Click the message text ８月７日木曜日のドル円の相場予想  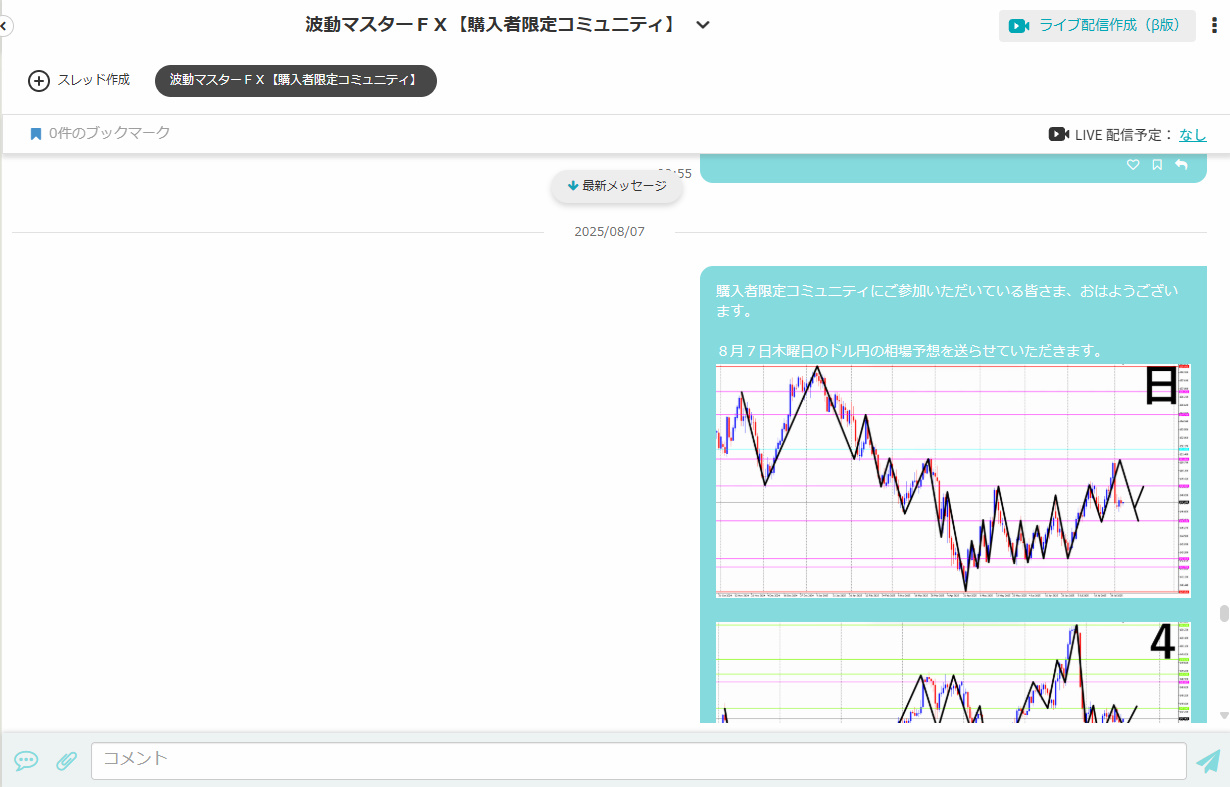(909, 351)
